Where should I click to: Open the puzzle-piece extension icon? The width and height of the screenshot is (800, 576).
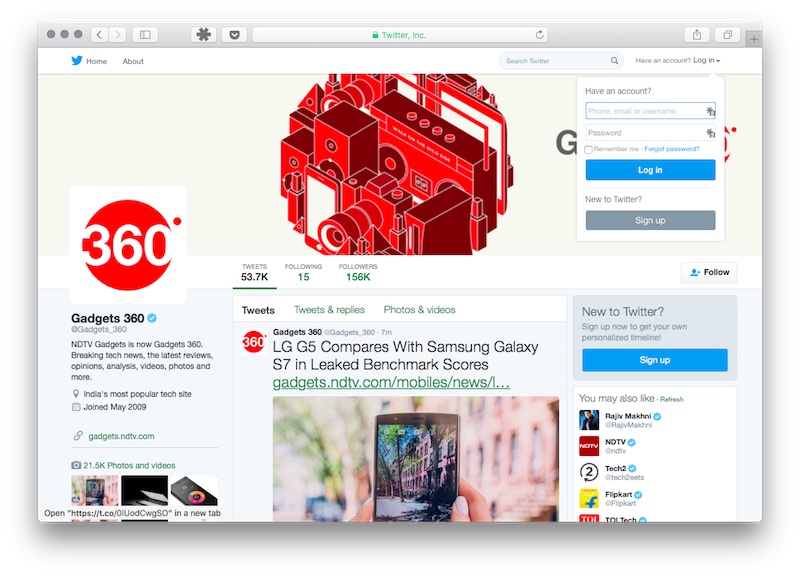pyautogui.click(x=204, y=35)
